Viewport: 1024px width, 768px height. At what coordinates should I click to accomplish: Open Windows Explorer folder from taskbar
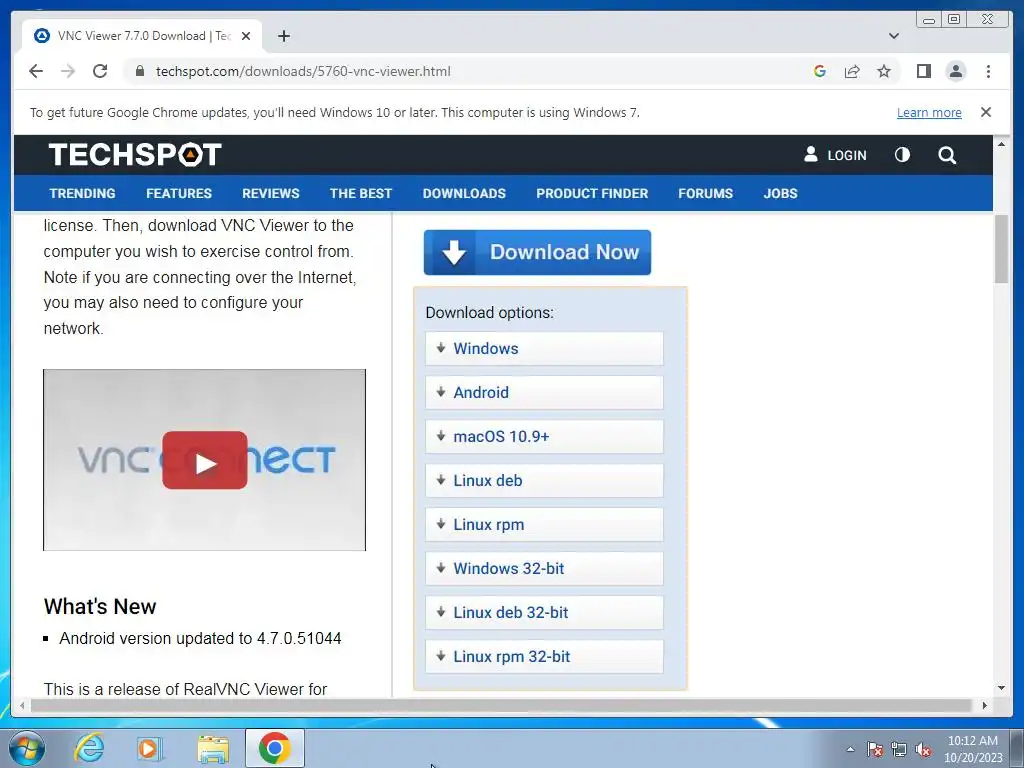213,749
